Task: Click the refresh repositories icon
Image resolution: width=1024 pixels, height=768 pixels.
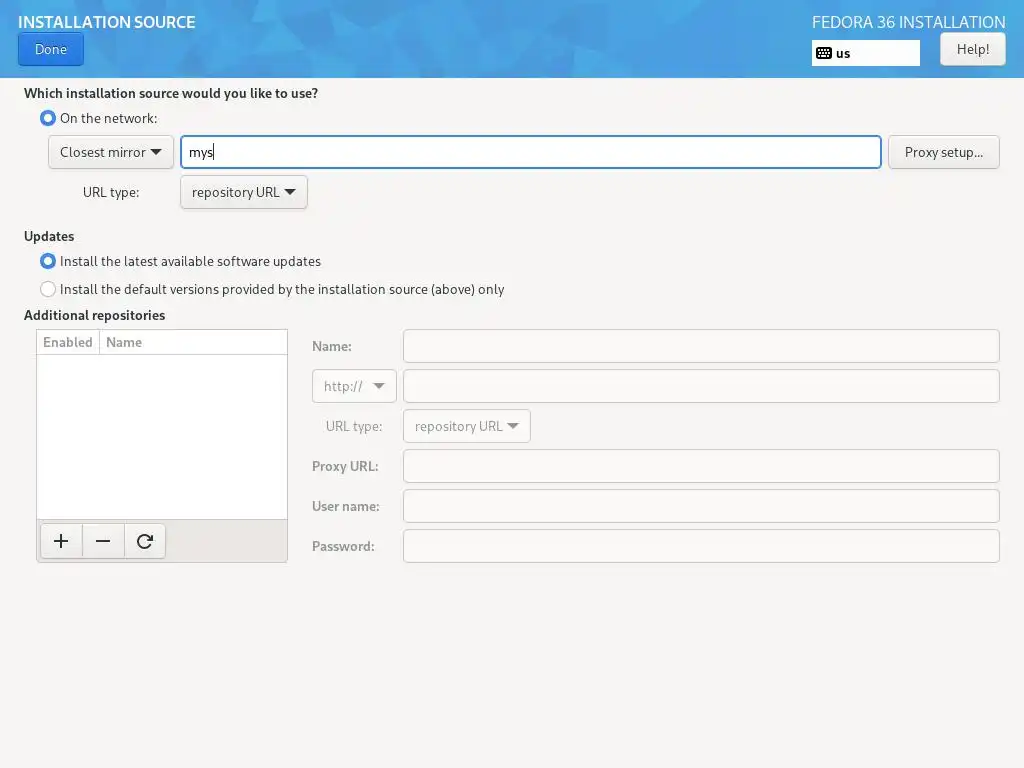Action: click(144, 541)
